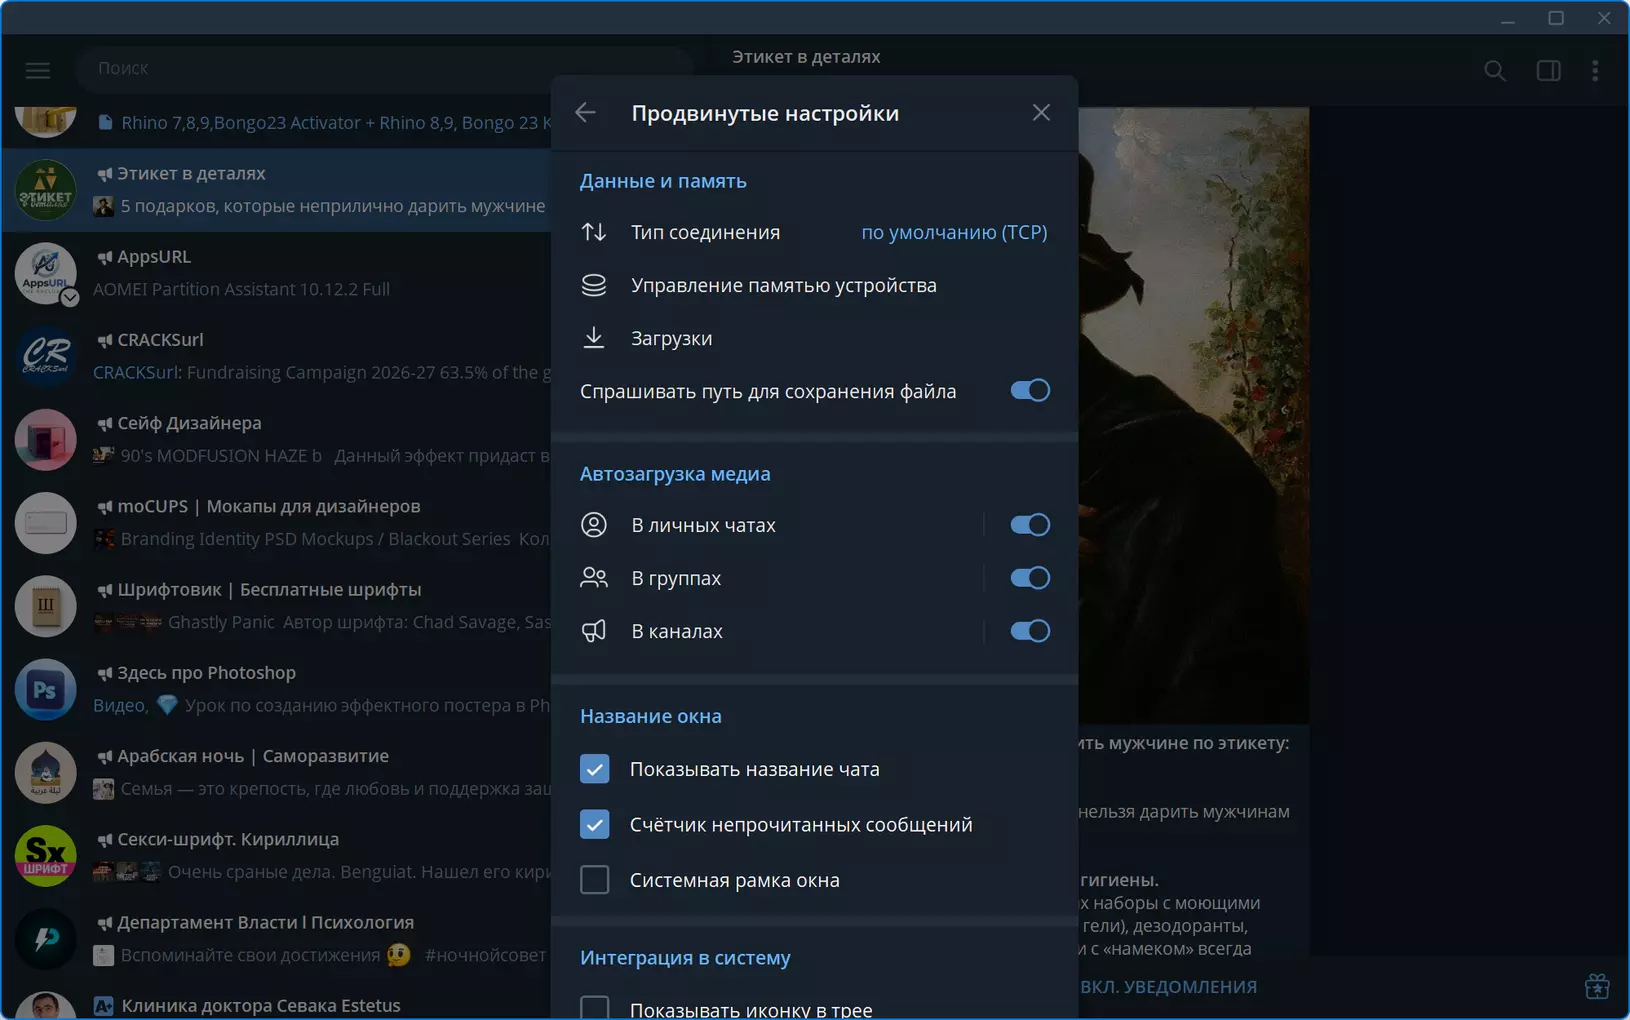The height and width of the screenshot is (1020, 1630).
Task: Check Системная рамка окна checkbox
Action: [x=595, y=880]
